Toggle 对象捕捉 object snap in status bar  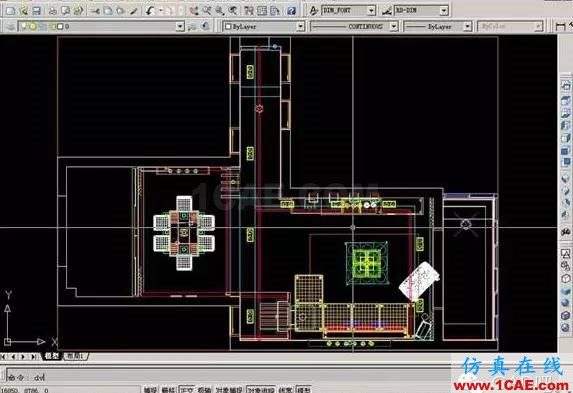click(229, 390)
